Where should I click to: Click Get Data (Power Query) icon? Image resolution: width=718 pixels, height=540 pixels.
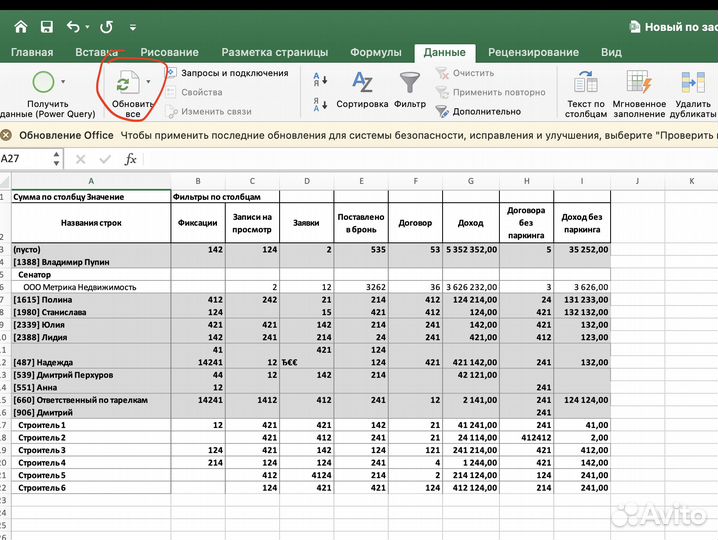point(44,82)
